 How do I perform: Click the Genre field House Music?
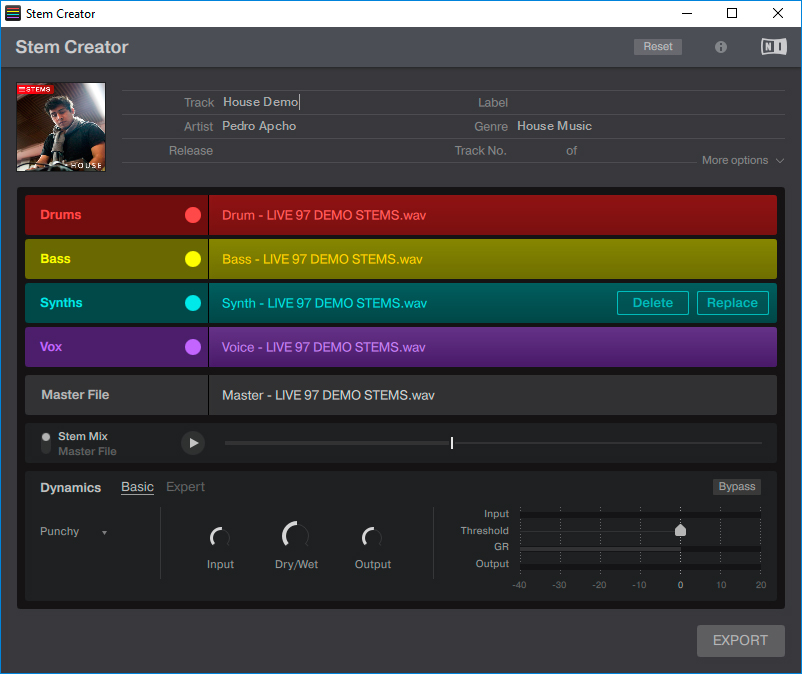[x=554, y=126]
